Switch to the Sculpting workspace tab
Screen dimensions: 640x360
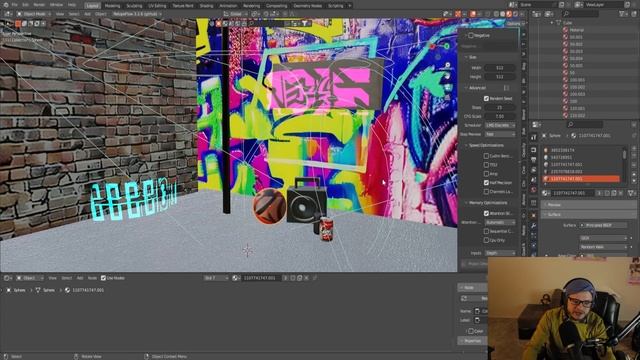pos(134,6)
